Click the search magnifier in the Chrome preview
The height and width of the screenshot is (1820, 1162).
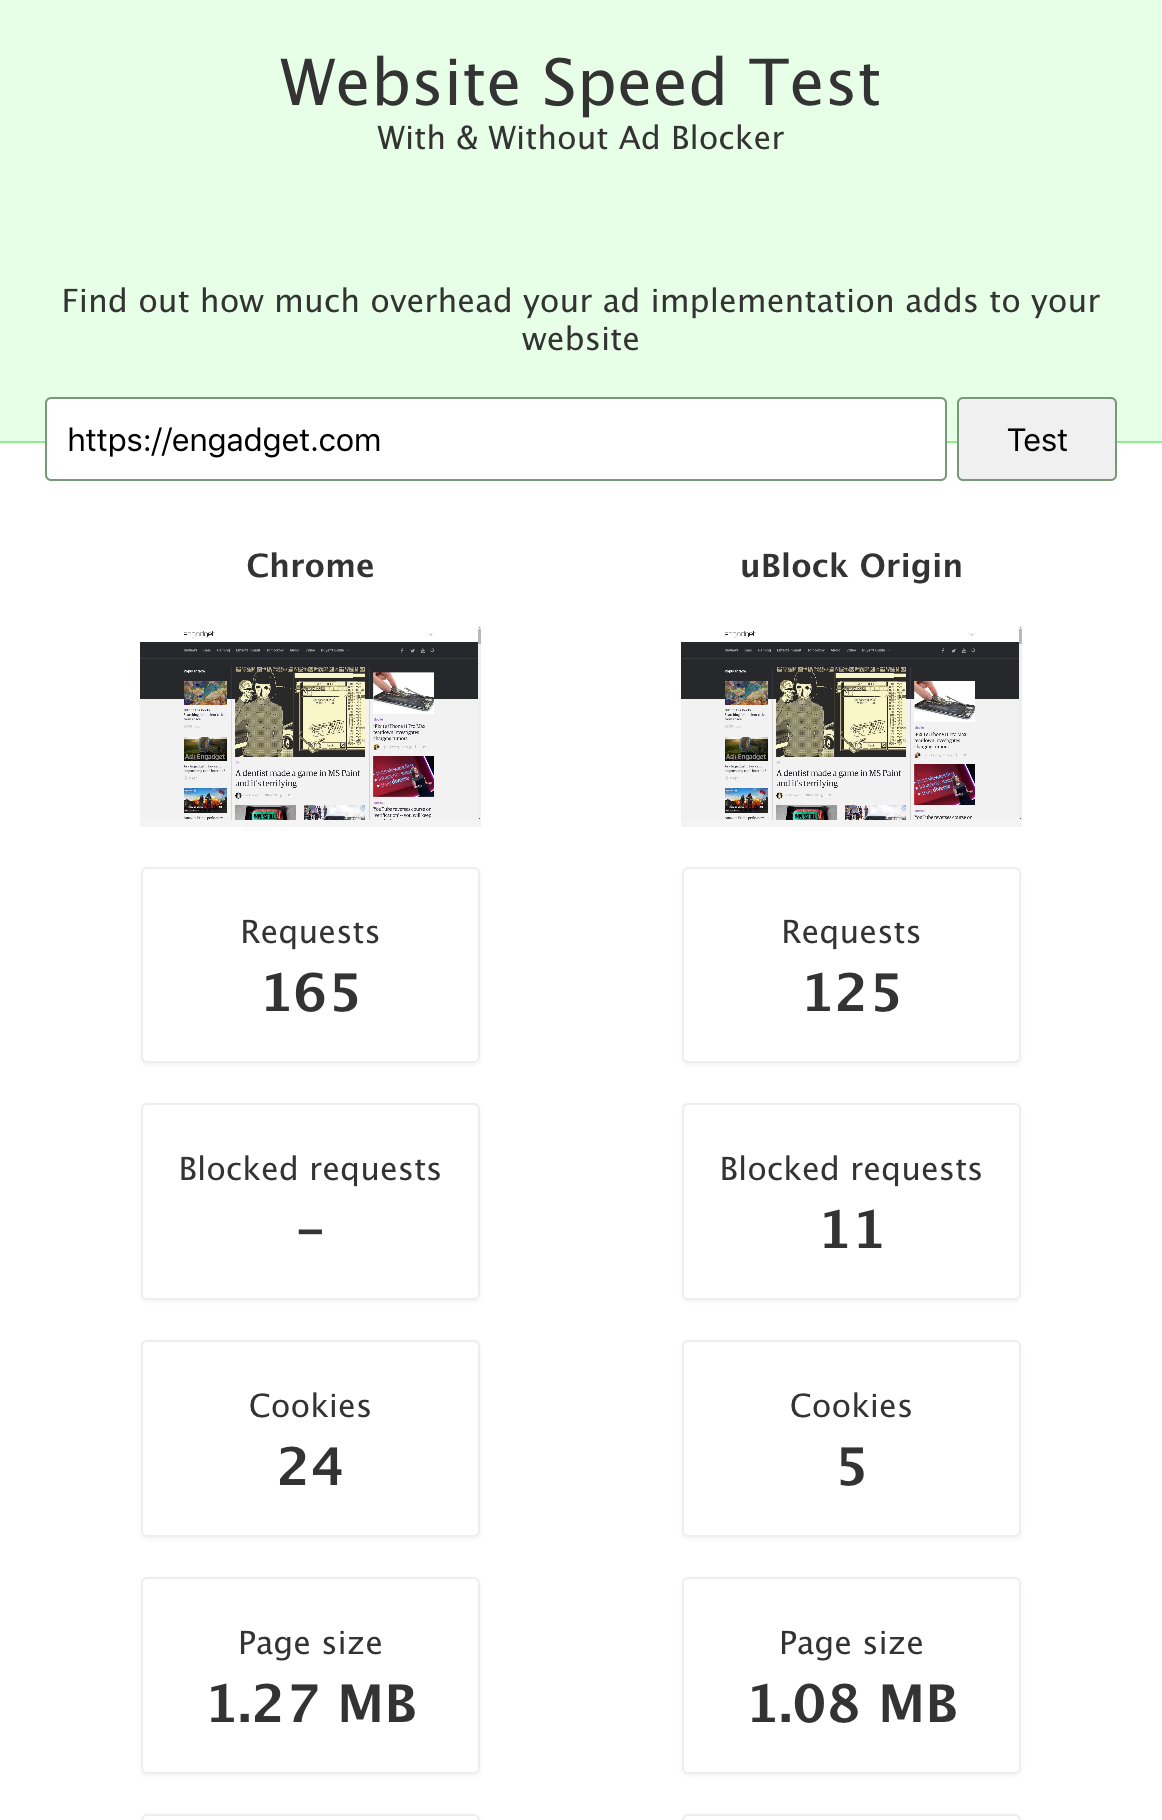[432, 650]
